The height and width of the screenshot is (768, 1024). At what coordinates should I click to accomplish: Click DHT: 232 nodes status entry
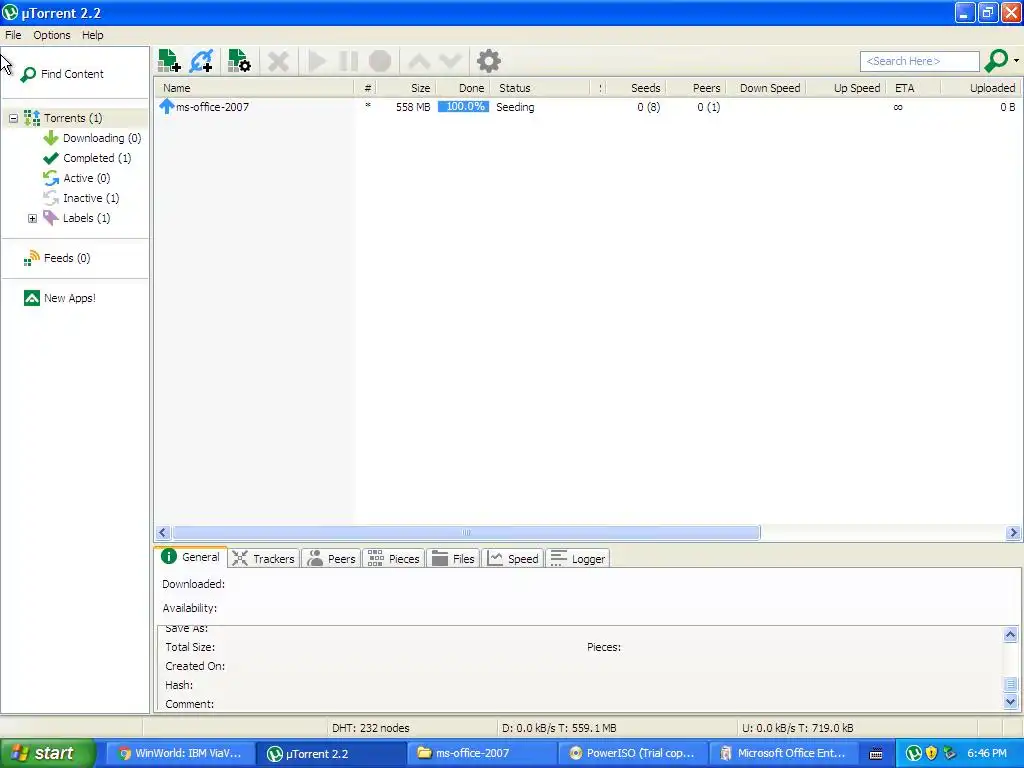point(370,728)
